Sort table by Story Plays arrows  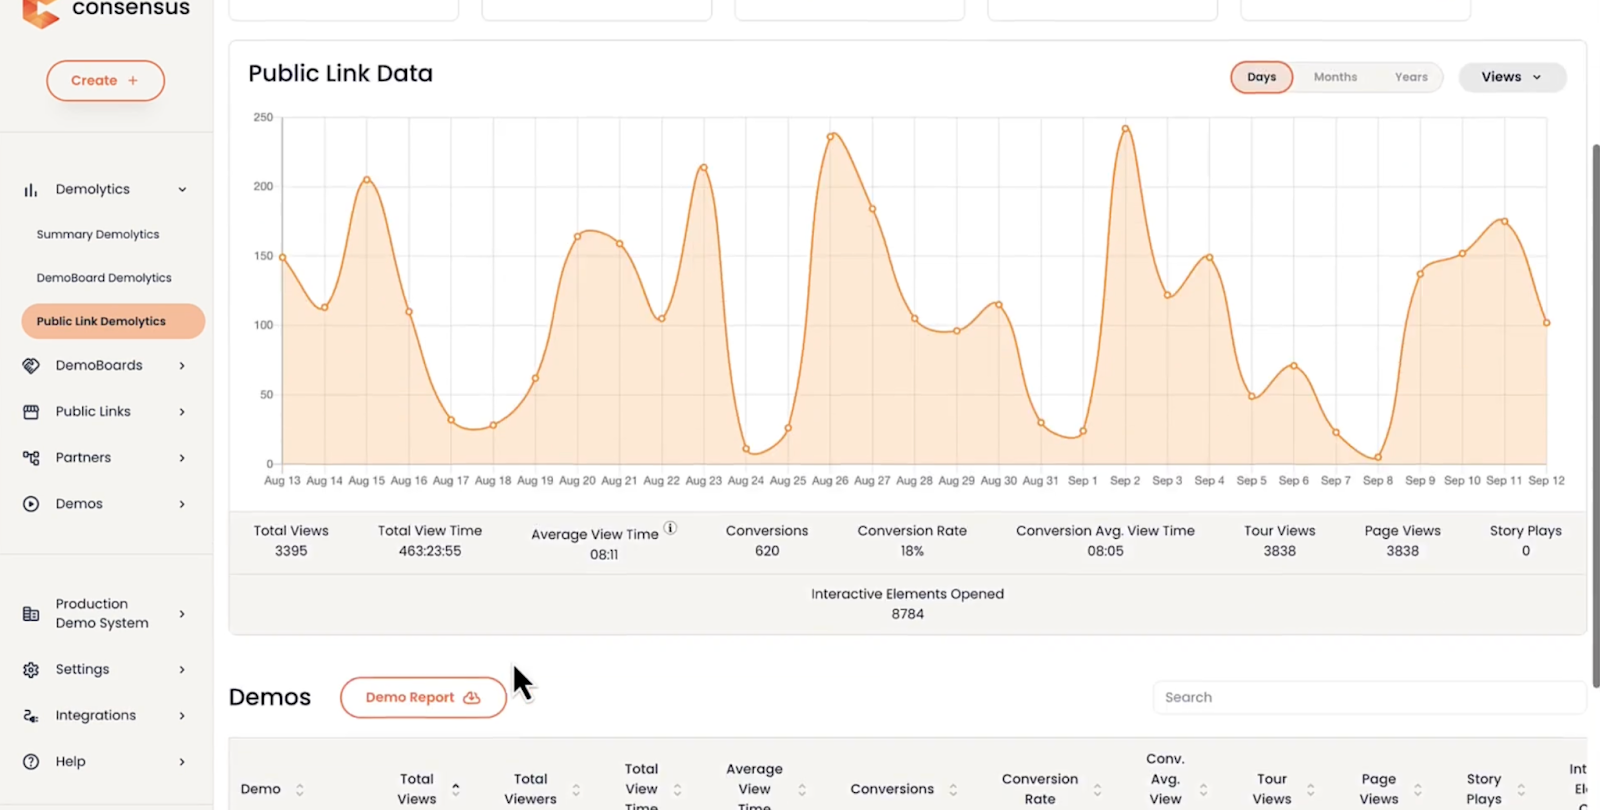[x=1521, y=790]
